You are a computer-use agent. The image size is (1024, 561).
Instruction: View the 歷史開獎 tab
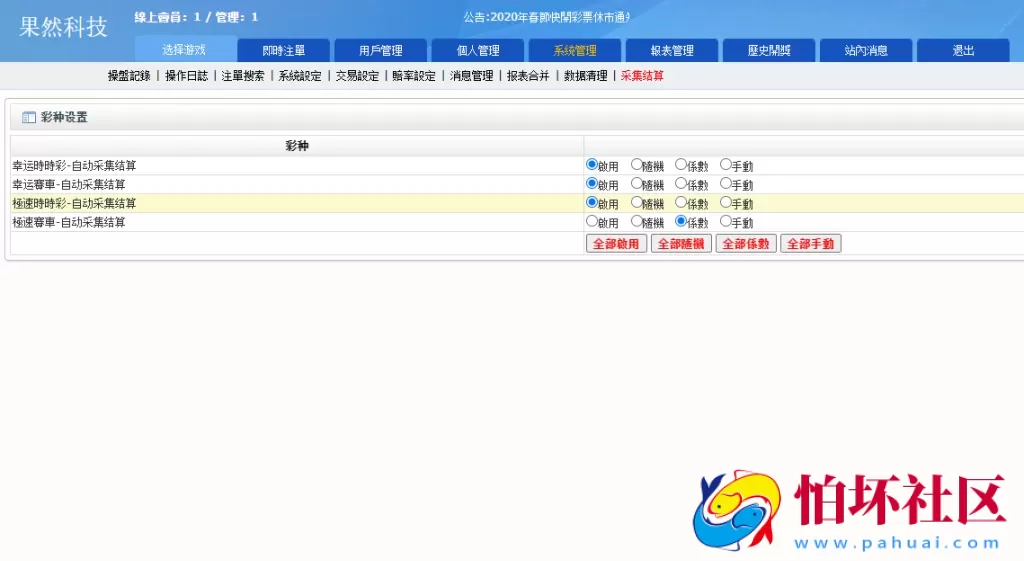pos(769,50)
